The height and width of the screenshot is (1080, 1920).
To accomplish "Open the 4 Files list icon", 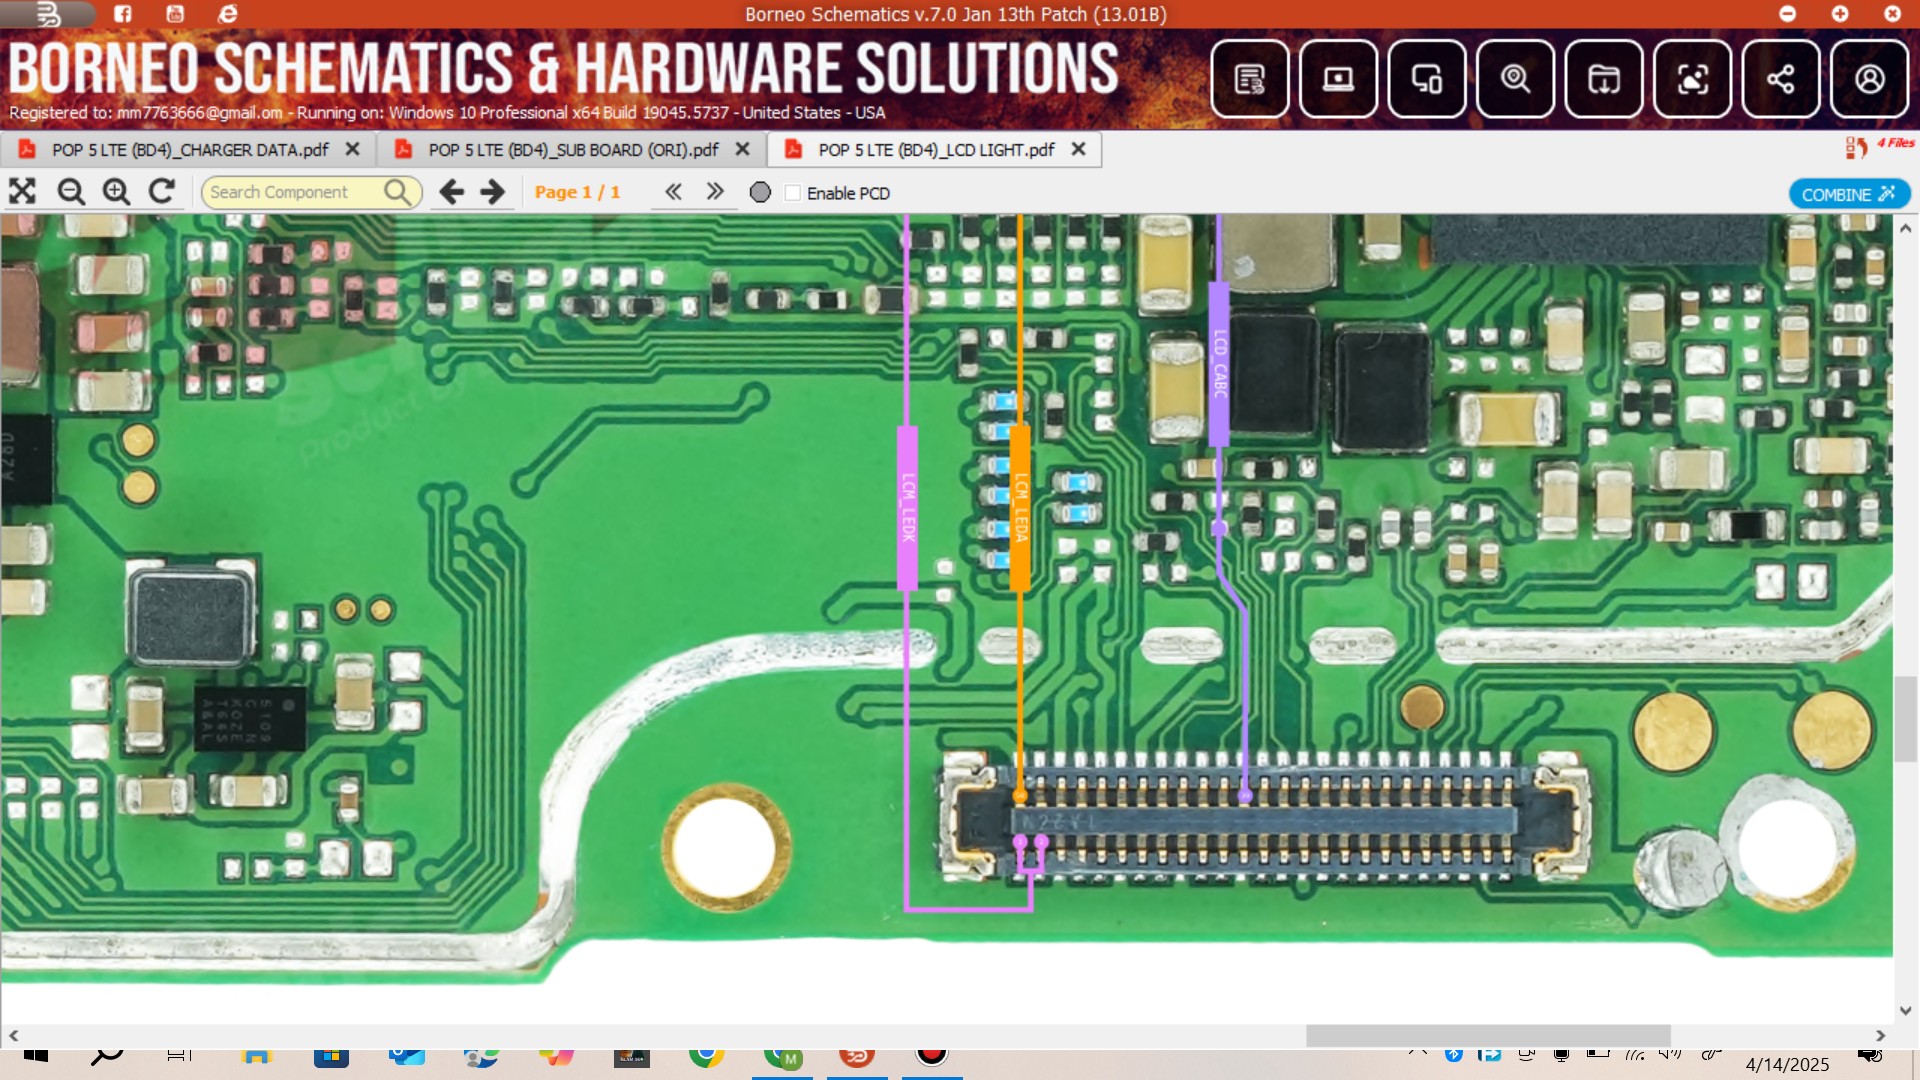I will (1857, 148).
